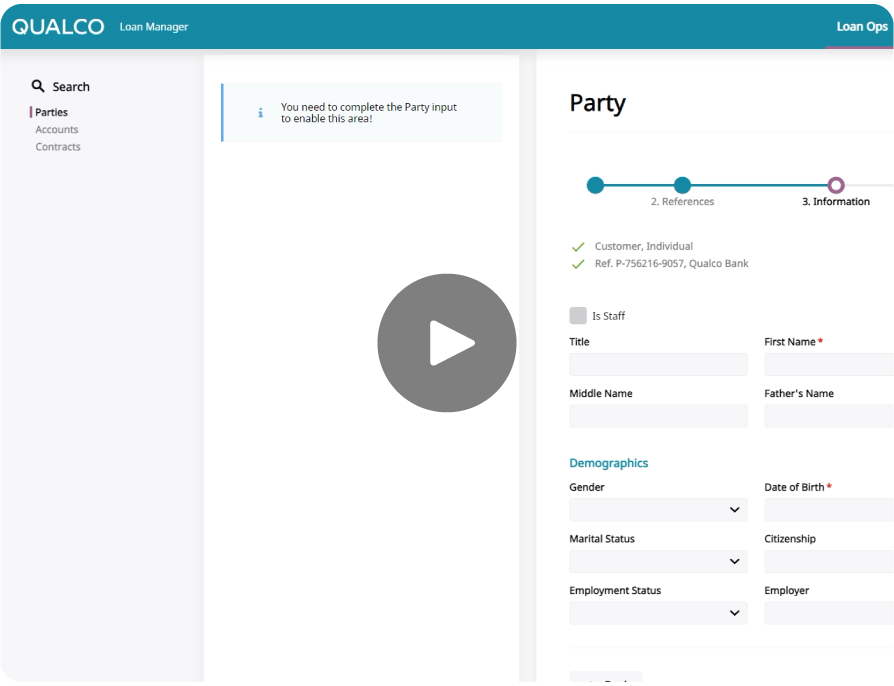
Task: Select Parties in the sidebar
Action: click(x=51, y=112)
